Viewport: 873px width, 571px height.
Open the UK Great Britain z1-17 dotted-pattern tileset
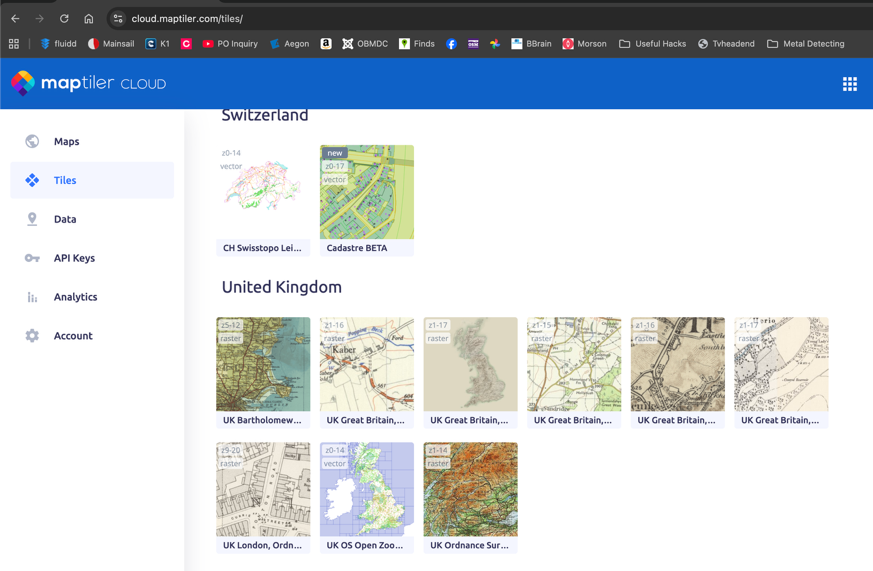(781, 372)
